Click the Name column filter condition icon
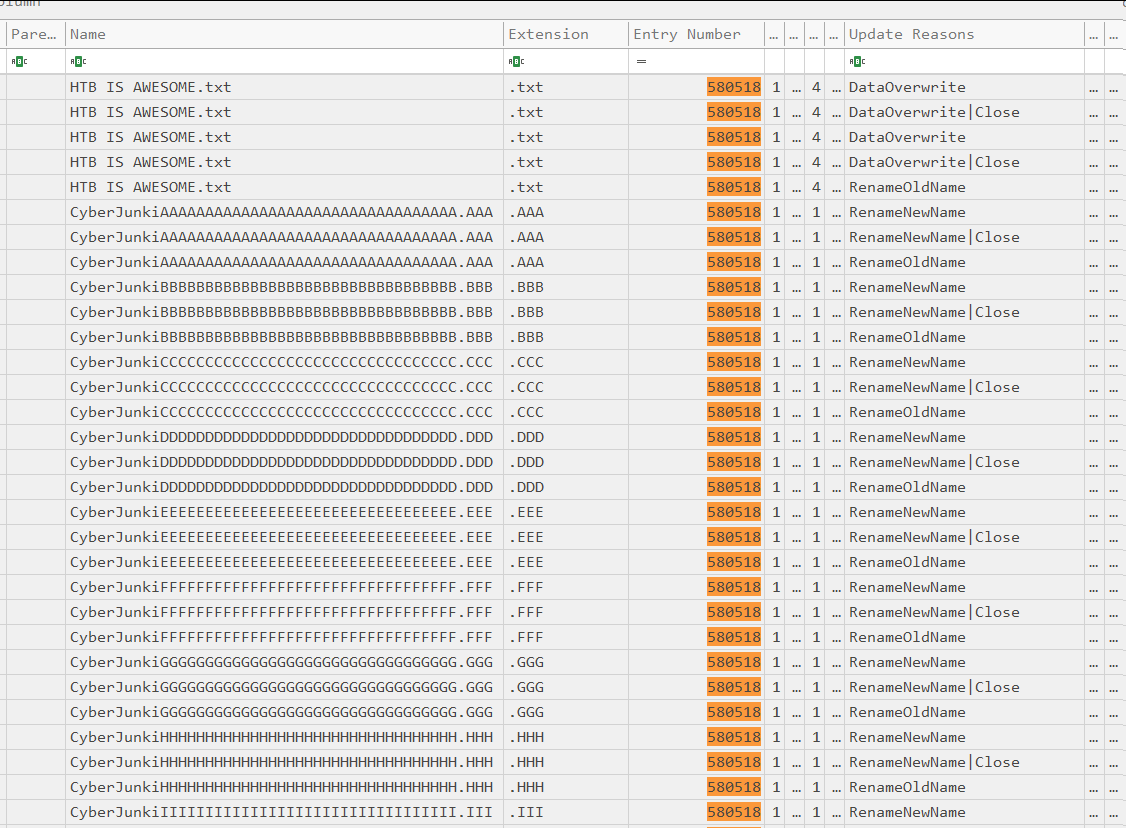The width and height of the screenshot is (1126, 828). point(76,62)
